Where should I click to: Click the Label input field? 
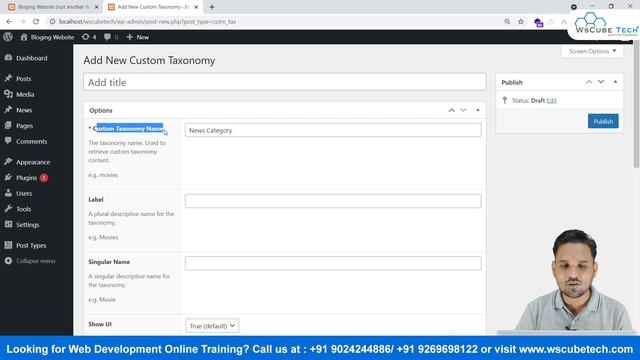(333, 201)
